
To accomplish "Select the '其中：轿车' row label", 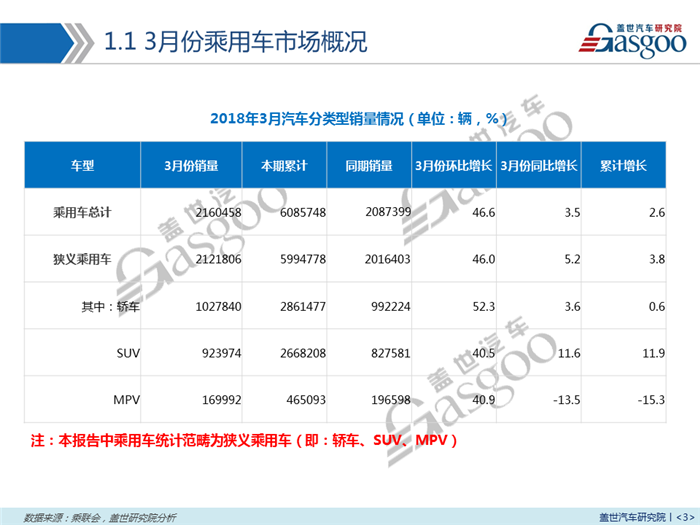I will [110, 307].
